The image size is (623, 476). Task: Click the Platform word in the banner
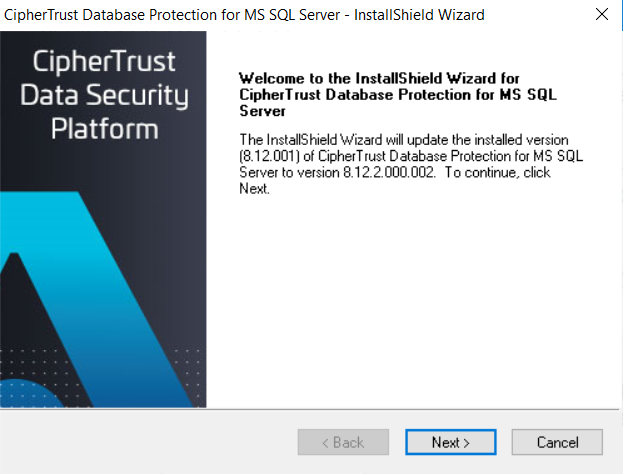pyautogui.click(x=104, y=129)
